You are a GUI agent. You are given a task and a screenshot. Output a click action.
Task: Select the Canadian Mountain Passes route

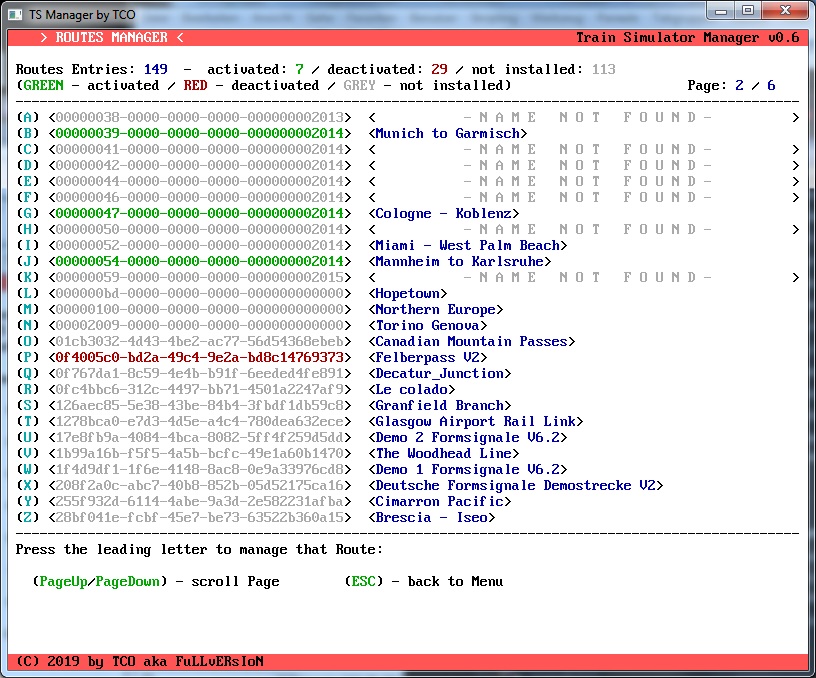pos(471,341)
